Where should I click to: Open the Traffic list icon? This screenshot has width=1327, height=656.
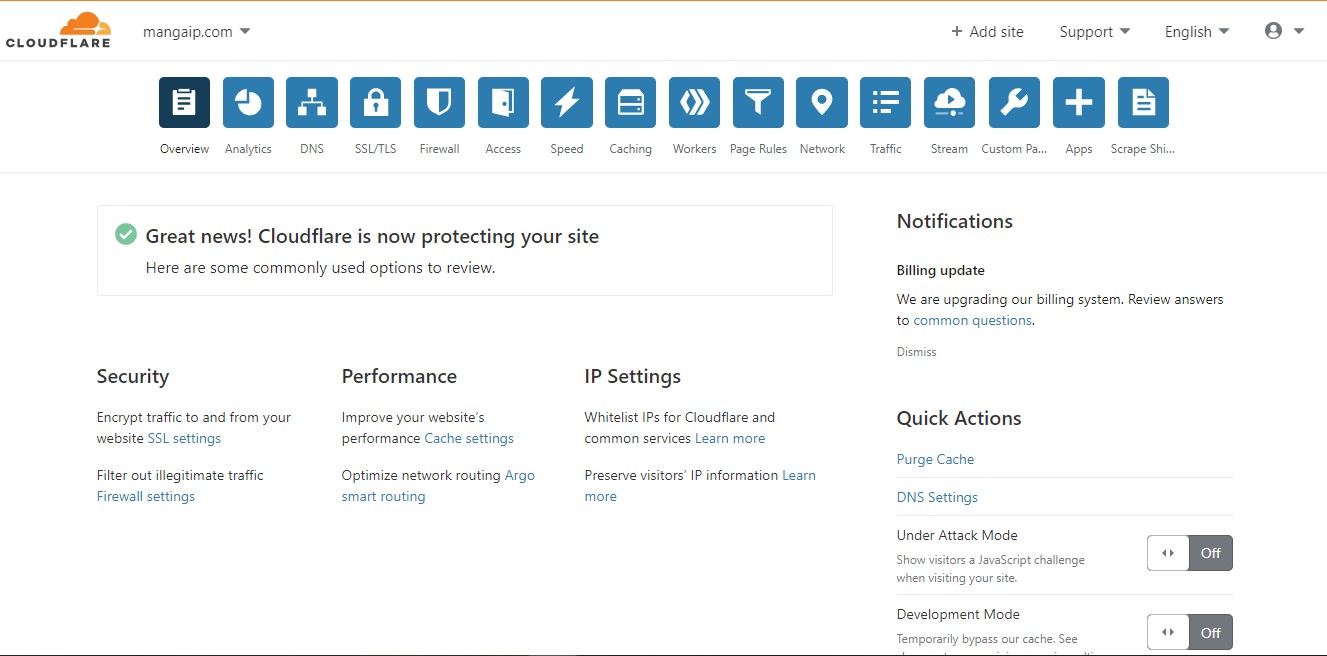click(886, 102)
